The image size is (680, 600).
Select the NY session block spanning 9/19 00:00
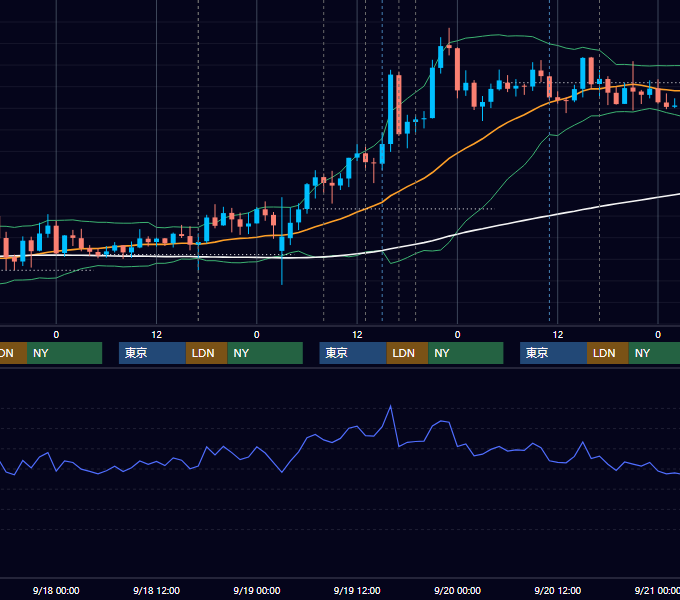(x=265, y=353)
